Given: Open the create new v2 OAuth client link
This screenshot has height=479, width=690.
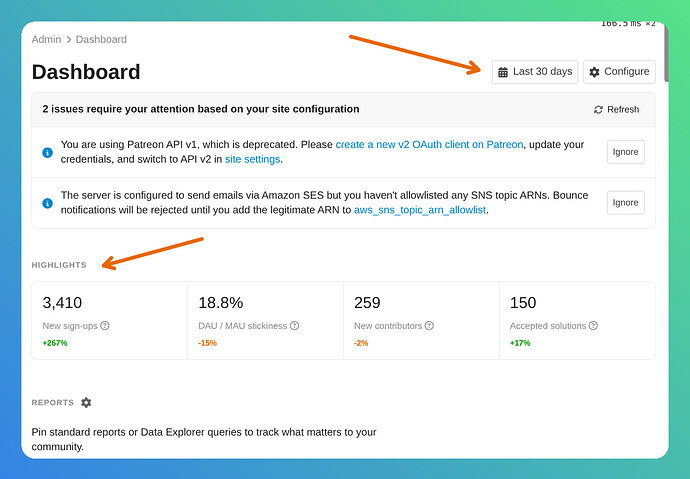Looking at the screenshot, I should (429, 145).
